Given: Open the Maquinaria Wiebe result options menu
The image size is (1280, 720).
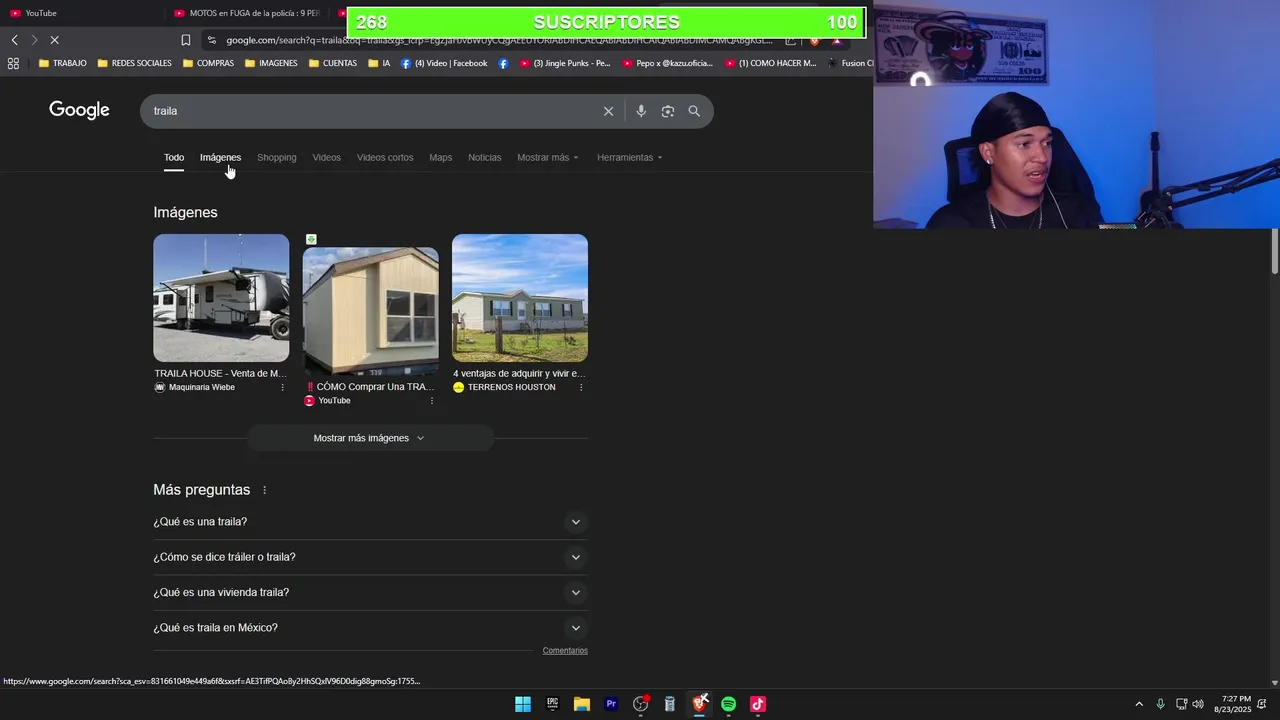Looking at the screenshot, I should 282,387.
